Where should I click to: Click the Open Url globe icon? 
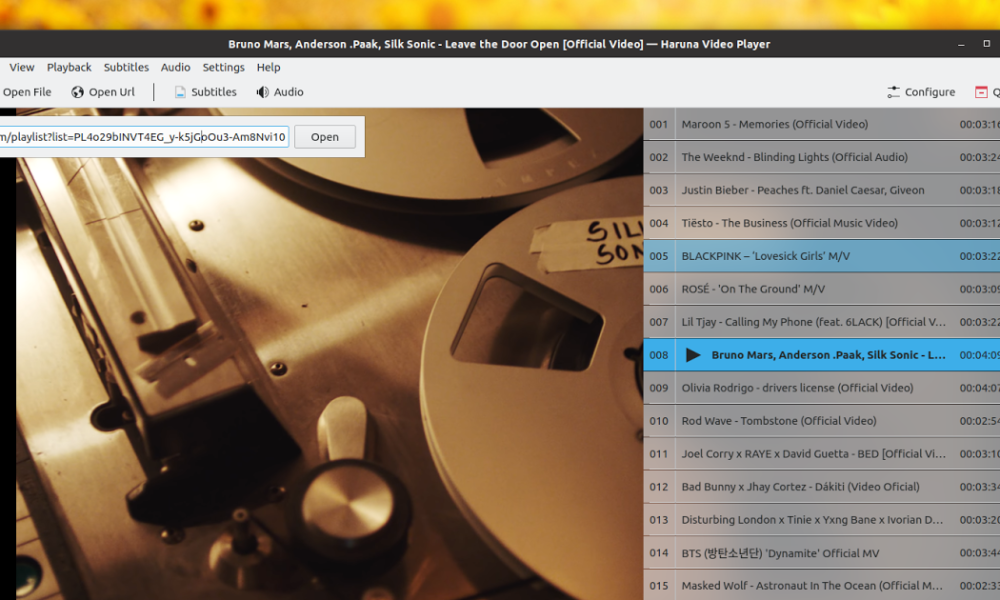tap(77, 92)
